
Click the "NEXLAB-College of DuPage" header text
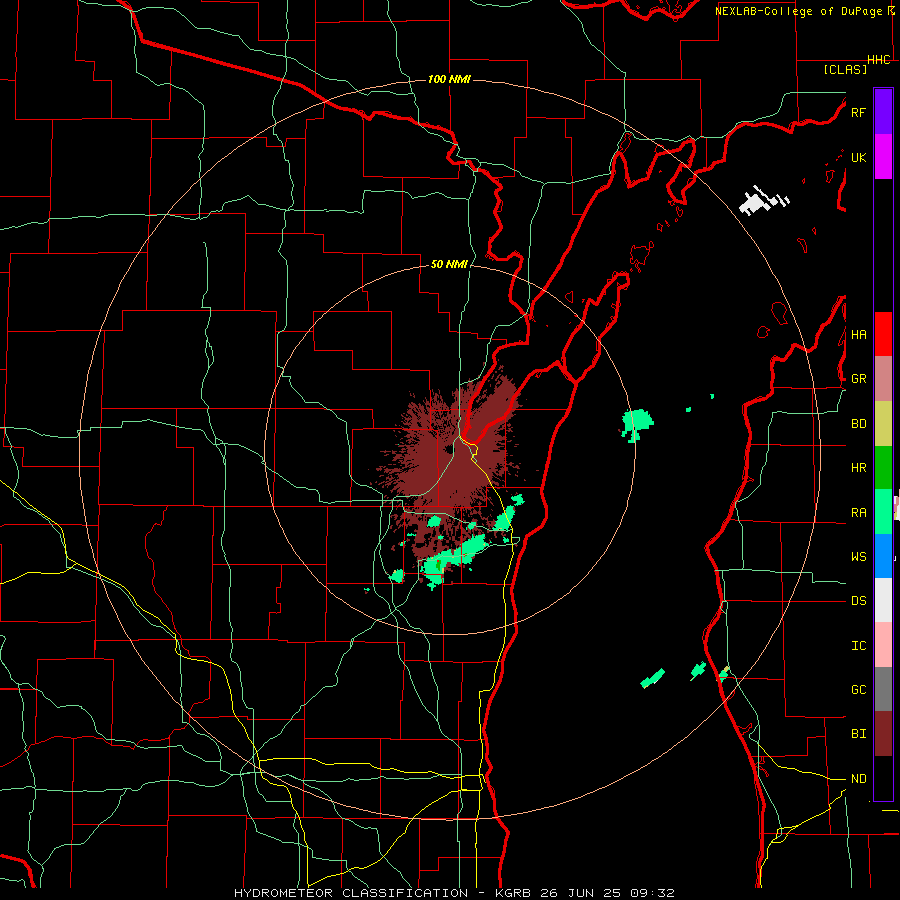pyautogui.click(x=799, y=11)
